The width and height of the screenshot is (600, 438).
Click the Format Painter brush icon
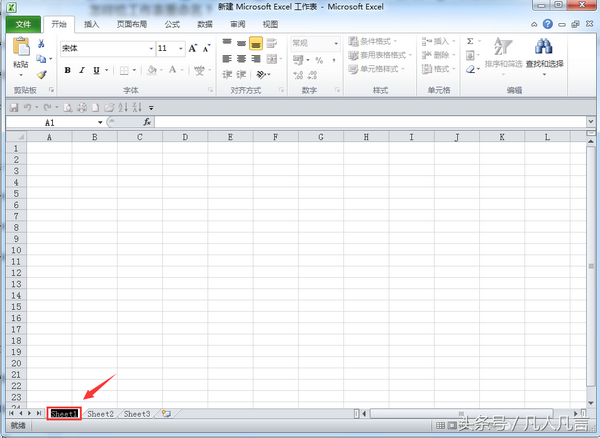tap(41, 74)
